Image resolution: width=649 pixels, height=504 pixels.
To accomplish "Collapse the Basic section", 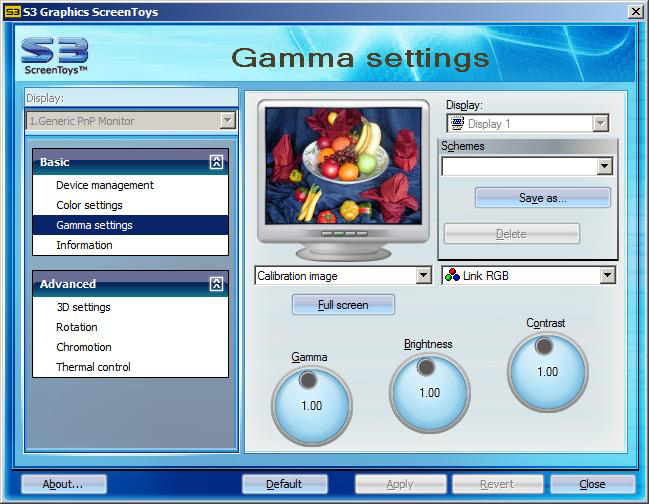I will point(216,162).
